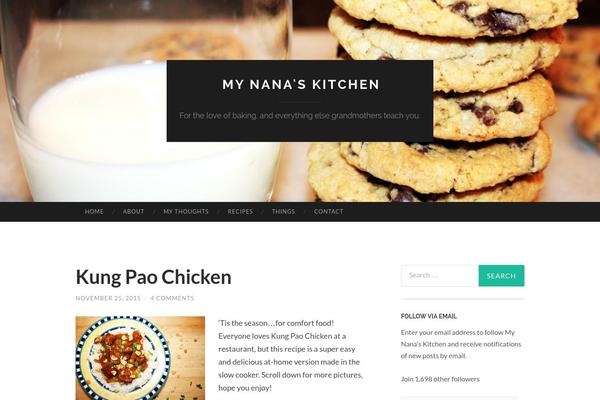Click the 'Join 1,698 other followers' text
The width and height of the screenshot is (600, 400).
point(440,379)
